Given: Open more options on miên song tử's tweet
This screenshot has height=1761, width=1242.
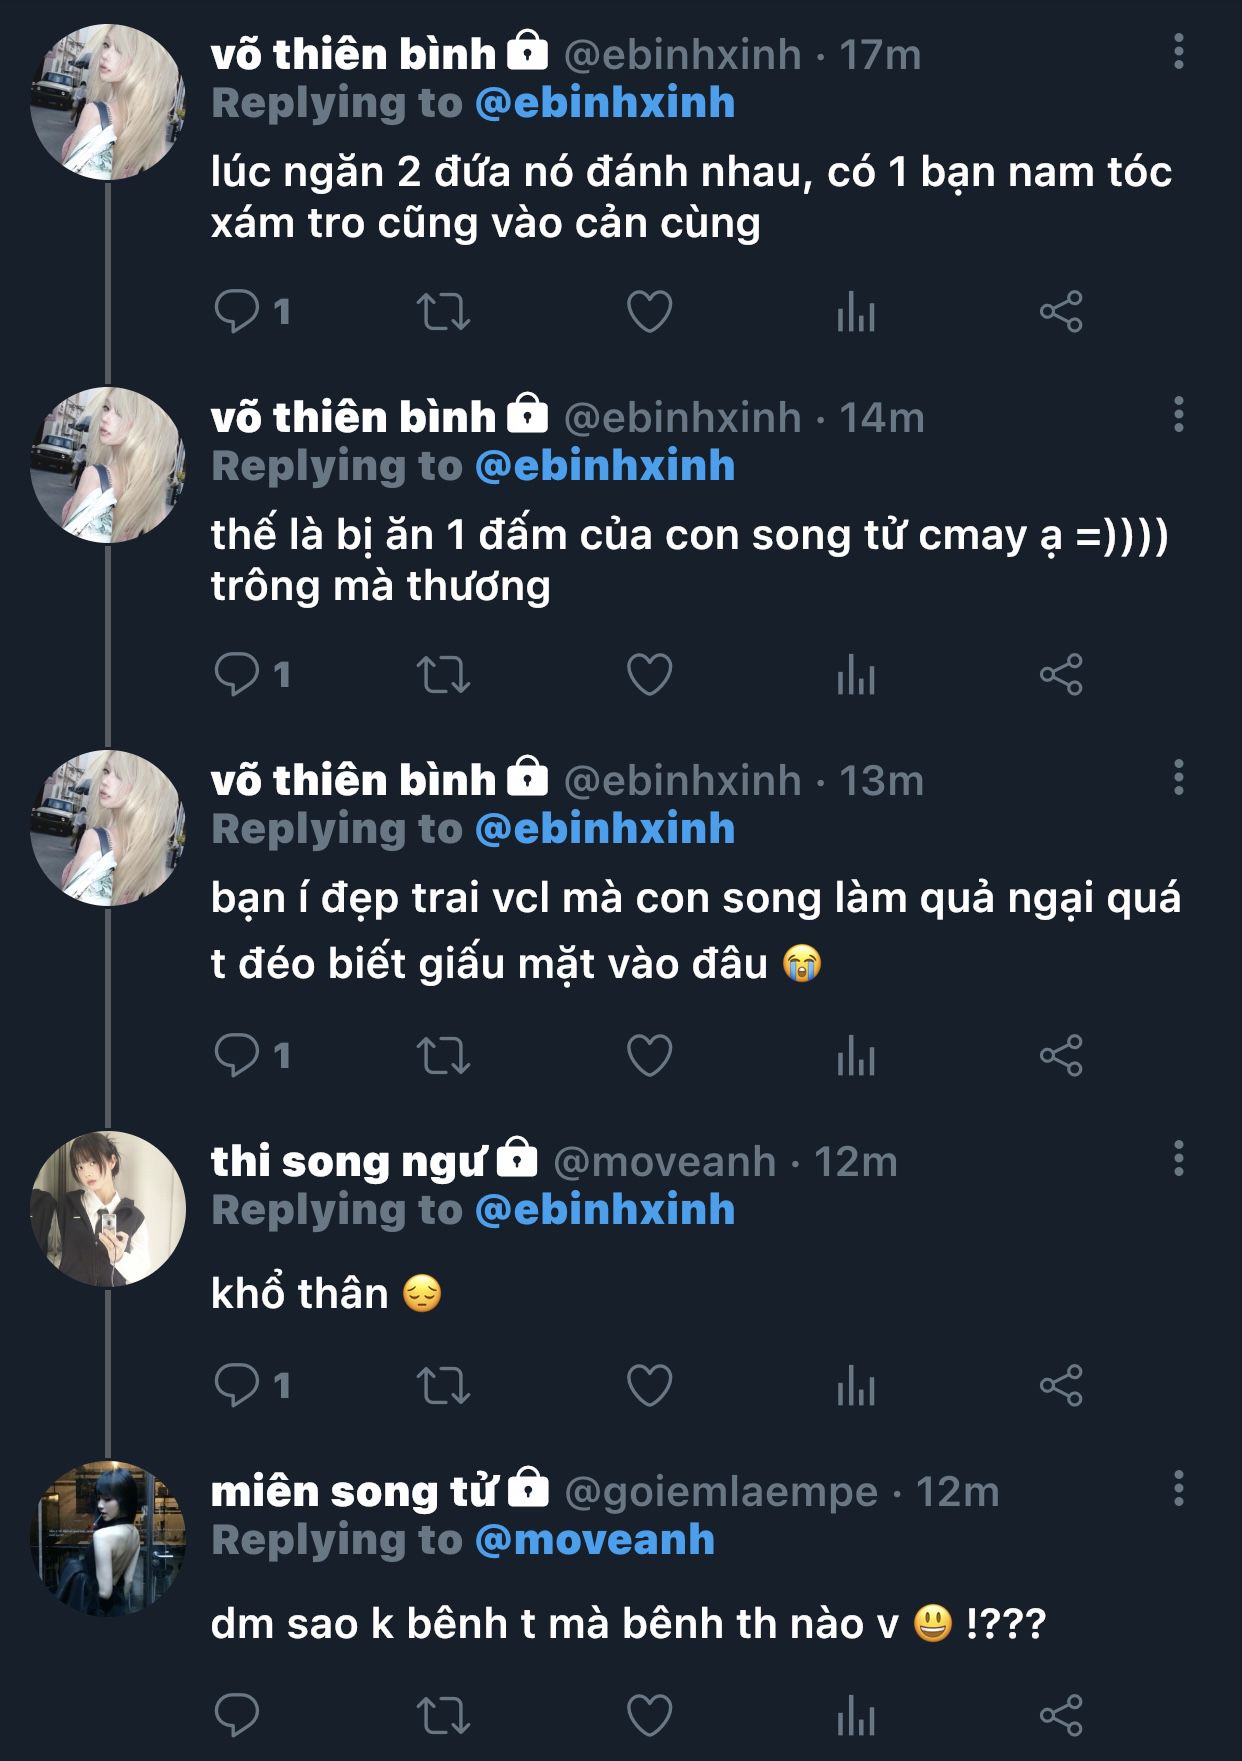Looking at the screenshot, I should coord(1179,1489).
